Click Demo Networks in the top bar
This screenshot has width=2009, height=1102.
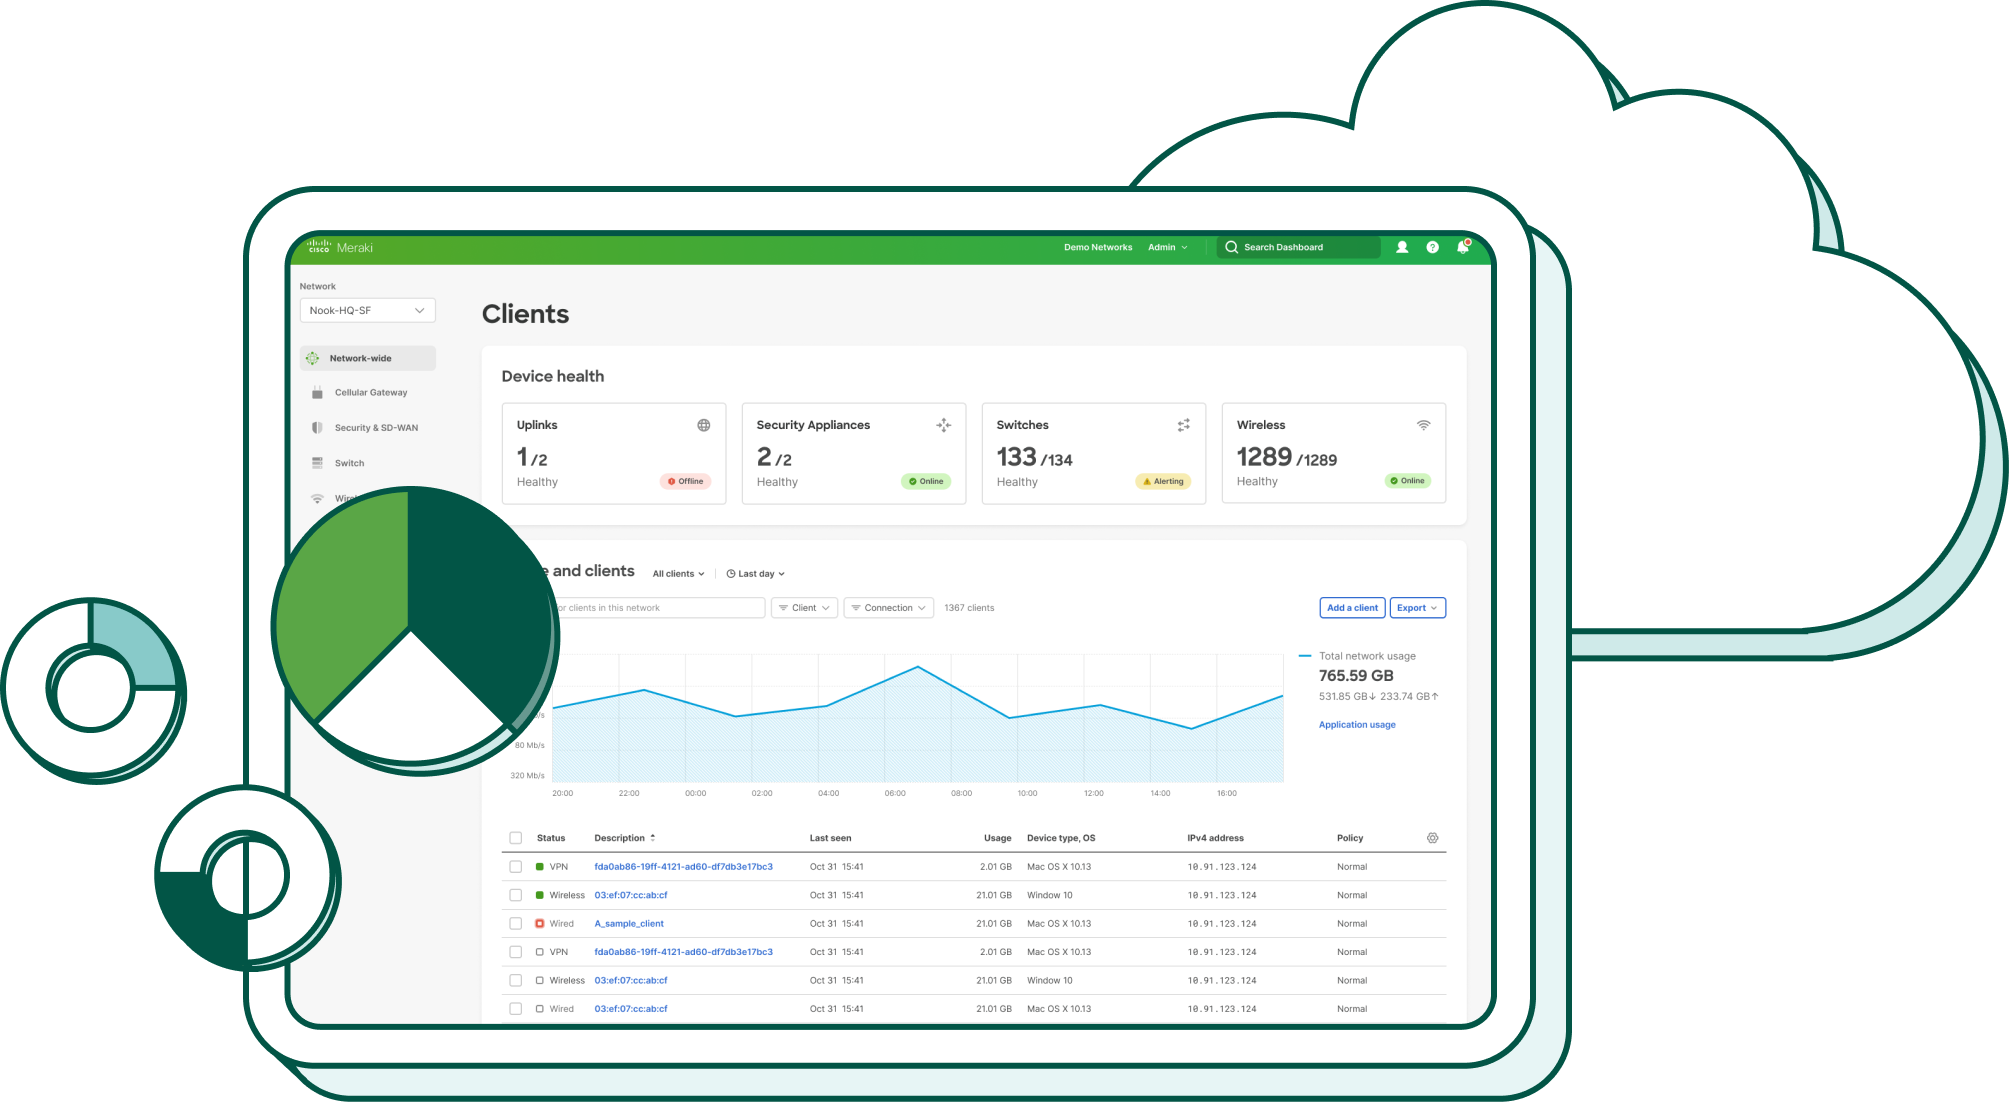point(1098,247)
